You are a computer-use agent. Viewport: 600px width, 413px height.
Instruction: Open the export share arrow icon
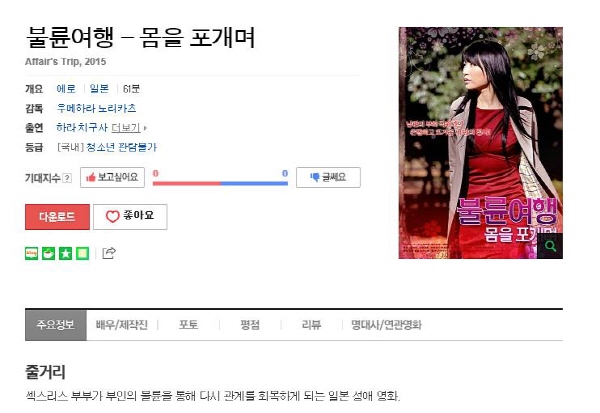click(x=109, y=253)
